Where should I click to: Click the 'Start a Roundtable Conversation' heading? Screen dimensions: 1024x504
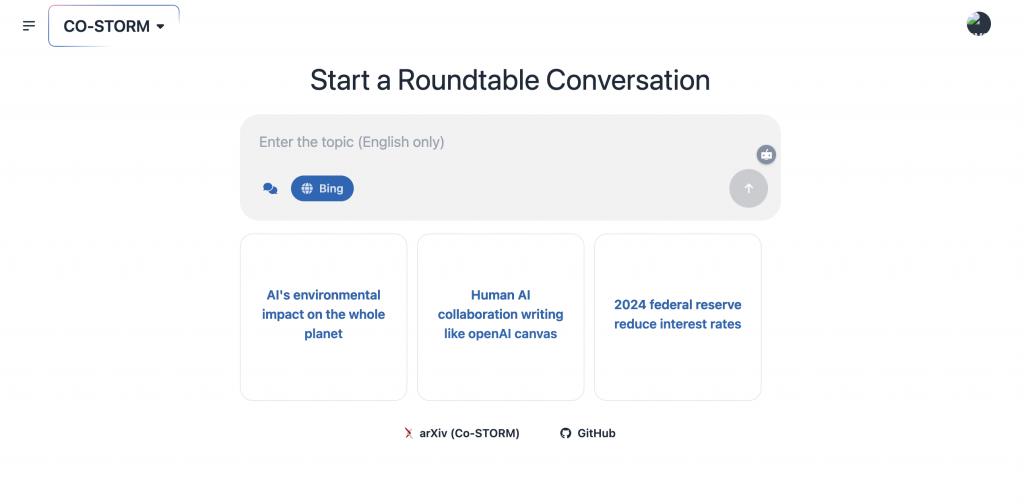tap(510, 80)
